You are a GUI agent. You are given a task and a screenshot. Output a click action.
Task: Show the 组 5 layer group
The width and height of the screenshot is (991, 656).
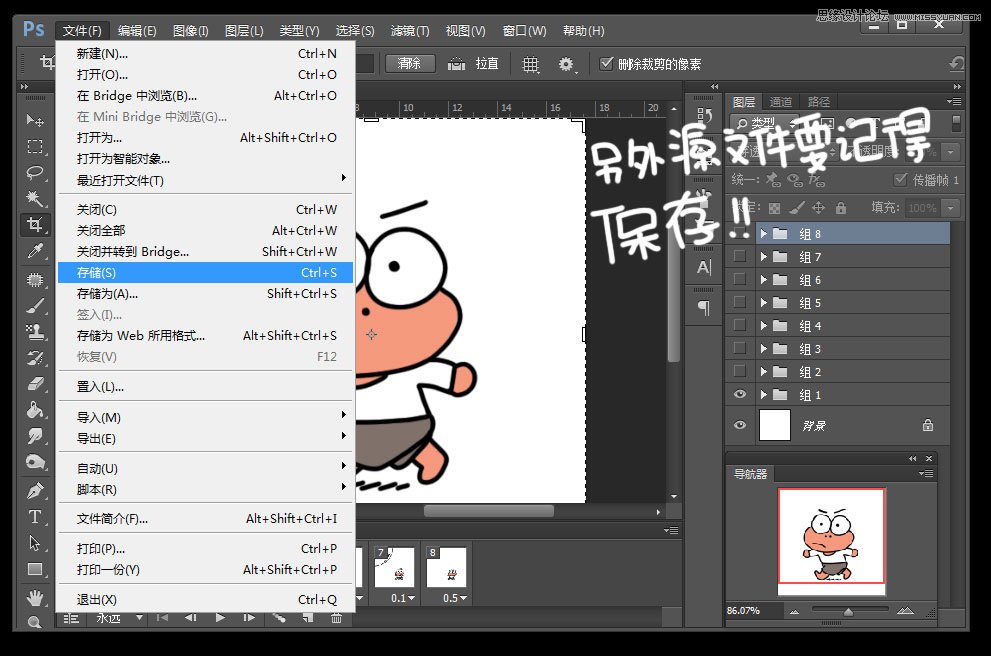[x=739, y=302]
